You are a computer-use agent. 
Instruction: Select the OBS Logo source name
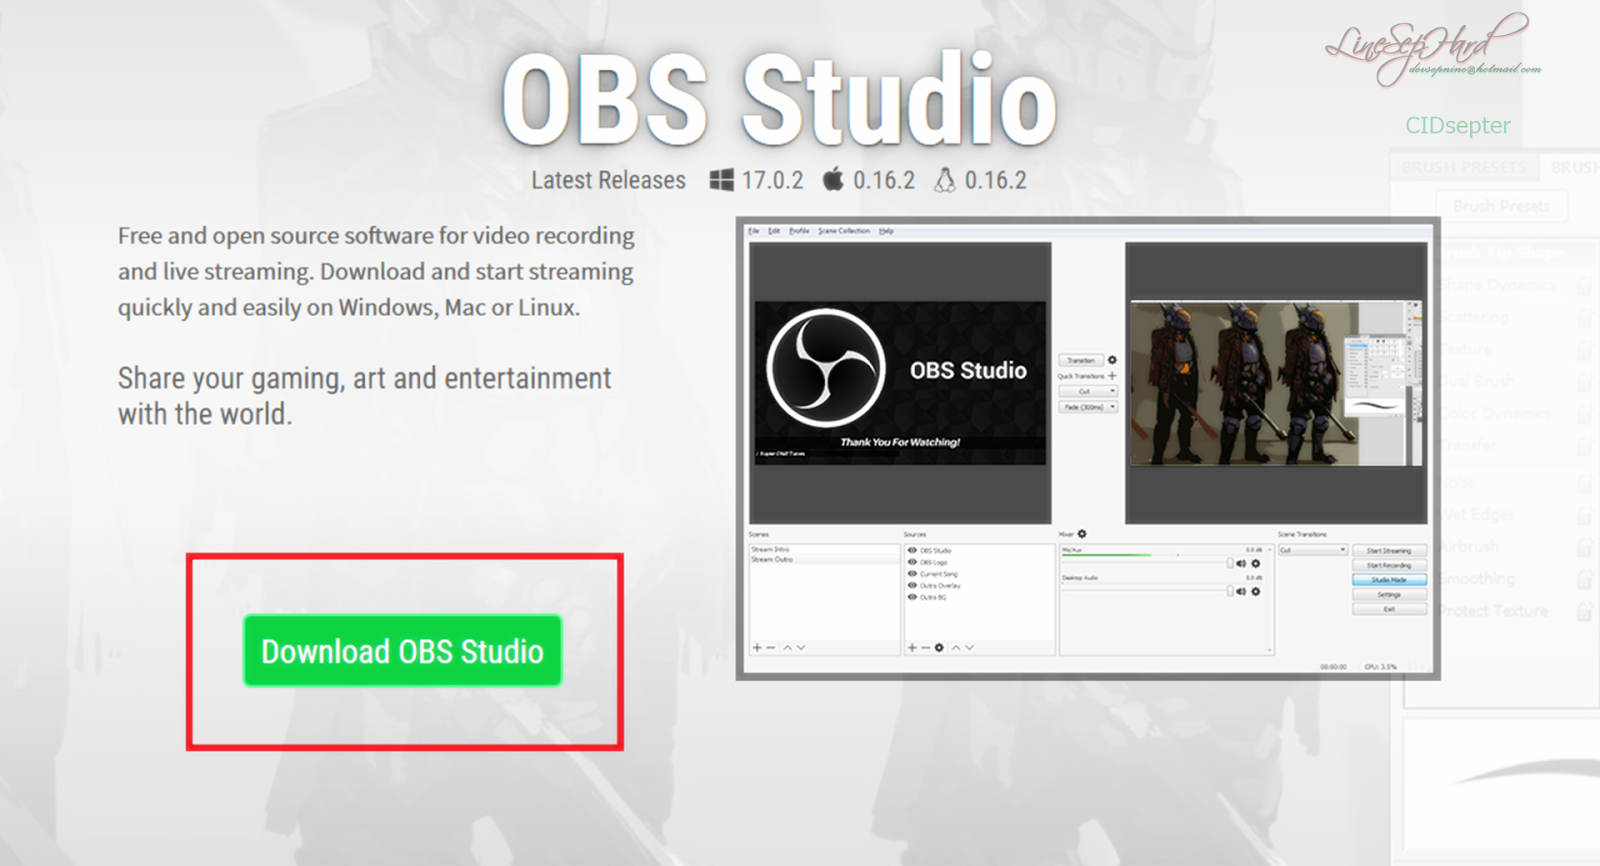click(934, 563)
